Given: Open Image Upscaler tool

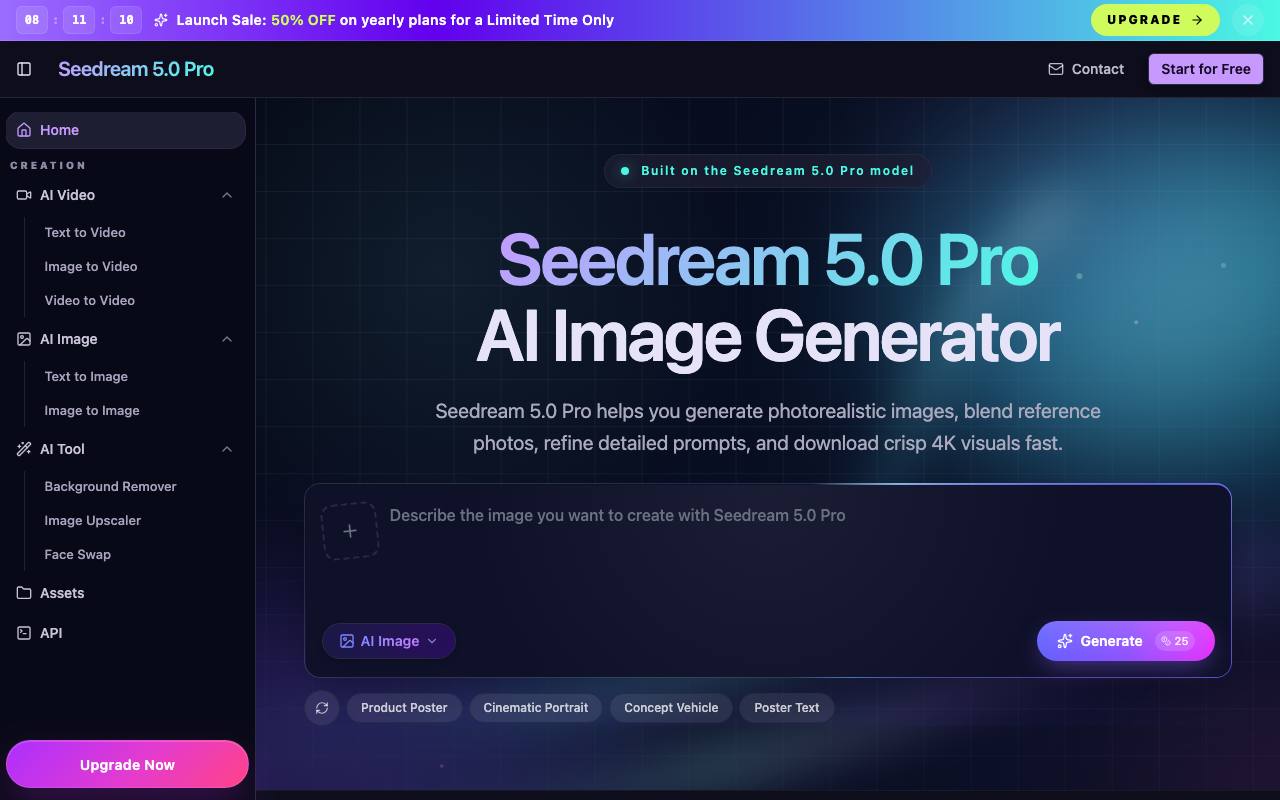Looking at the screenshot, I should (x=93, y=520).
